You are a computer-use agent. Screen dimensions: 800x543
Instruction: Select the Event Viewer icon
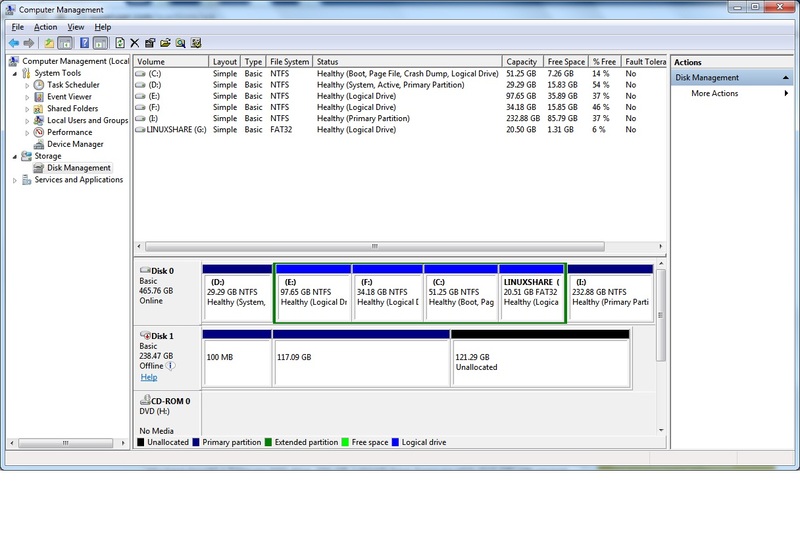[x=39, y=97]
